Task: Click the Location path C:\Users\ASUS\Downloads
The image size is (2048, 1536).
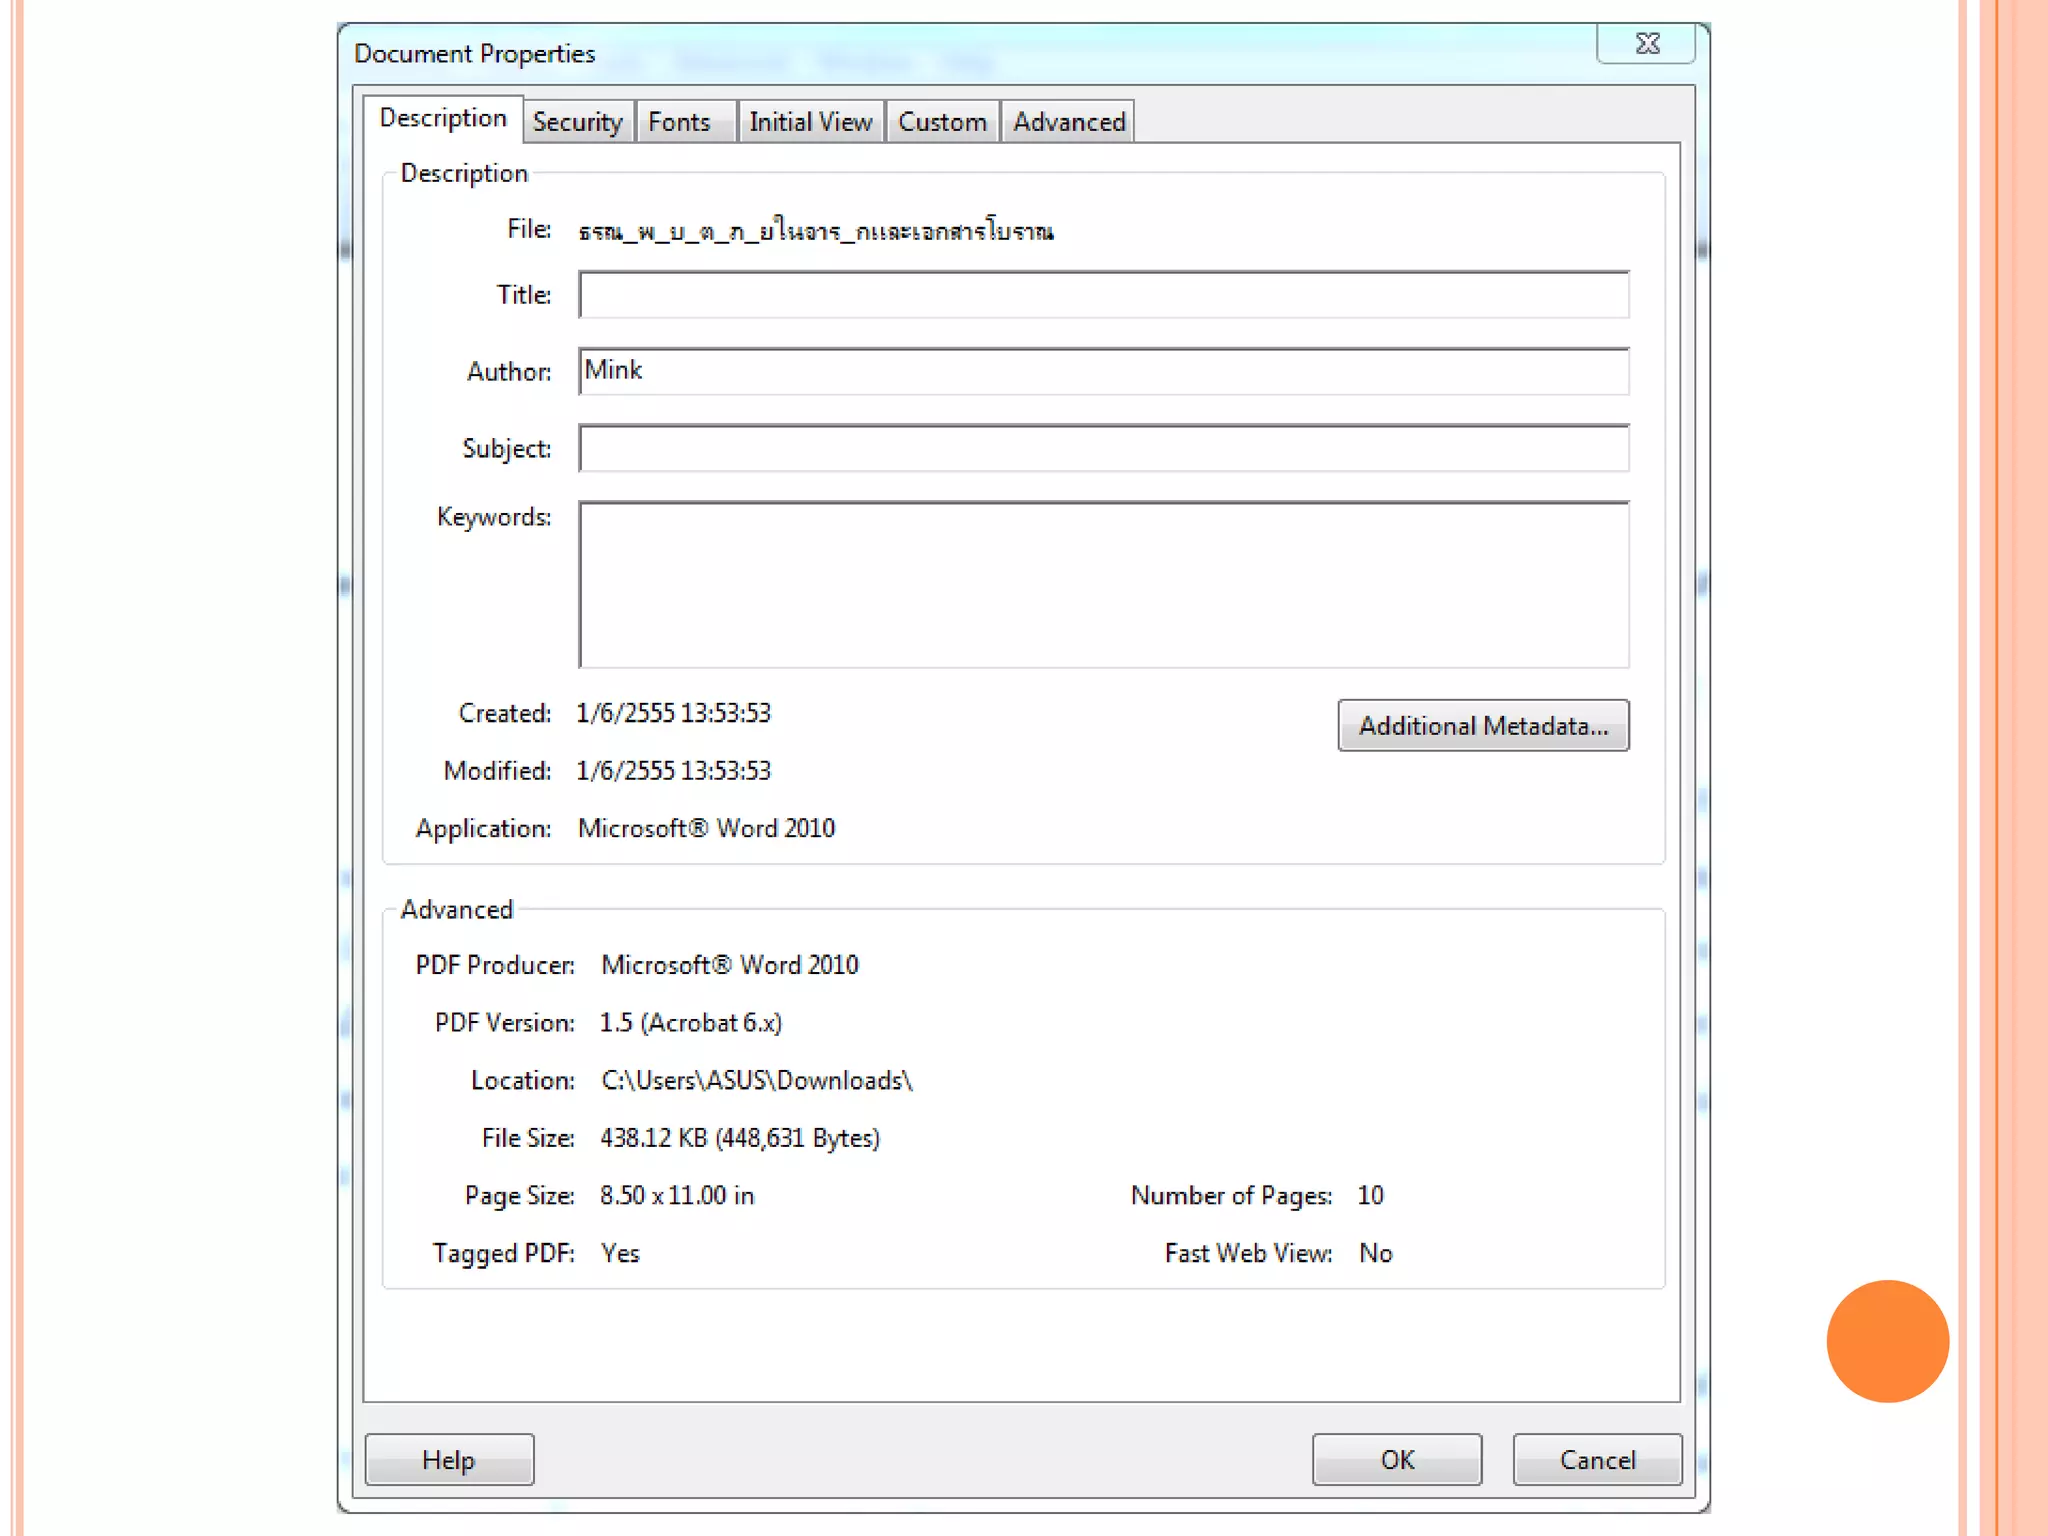Action: coord(756,1080)
